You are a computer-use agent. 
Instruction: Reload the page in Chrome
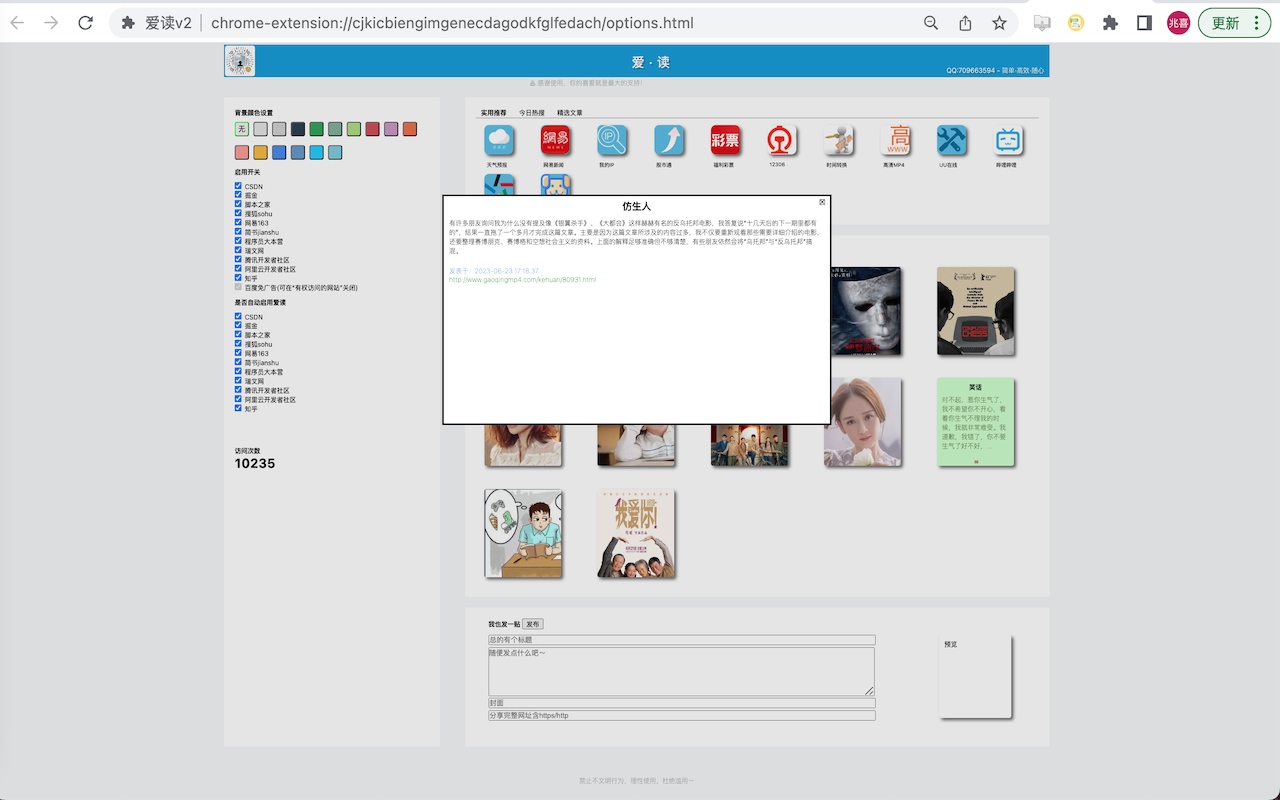point(86,23)
